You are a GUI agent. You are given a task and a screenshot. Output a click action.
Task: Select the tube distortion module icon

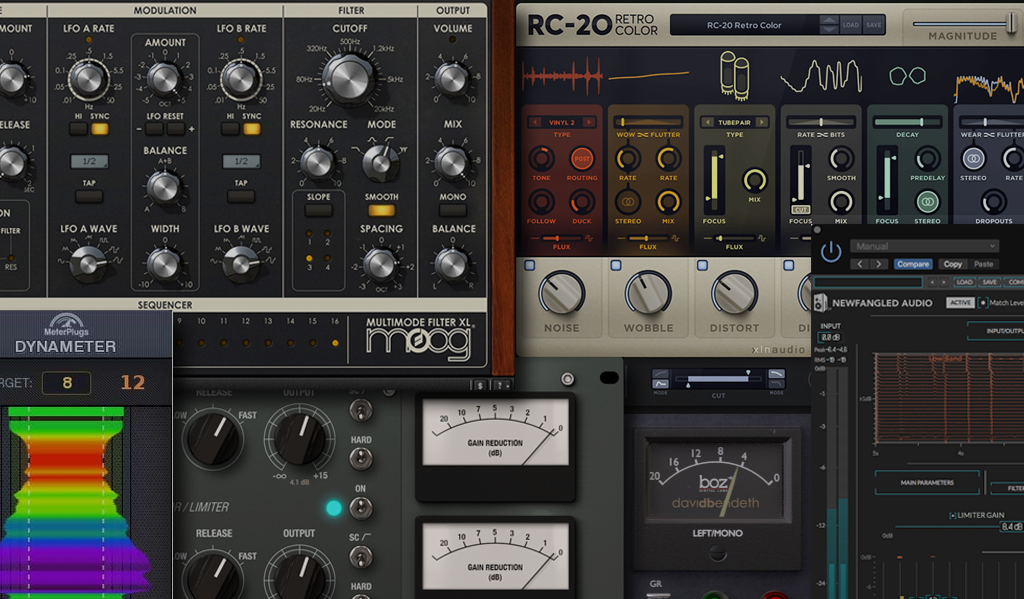click(735, 75)
